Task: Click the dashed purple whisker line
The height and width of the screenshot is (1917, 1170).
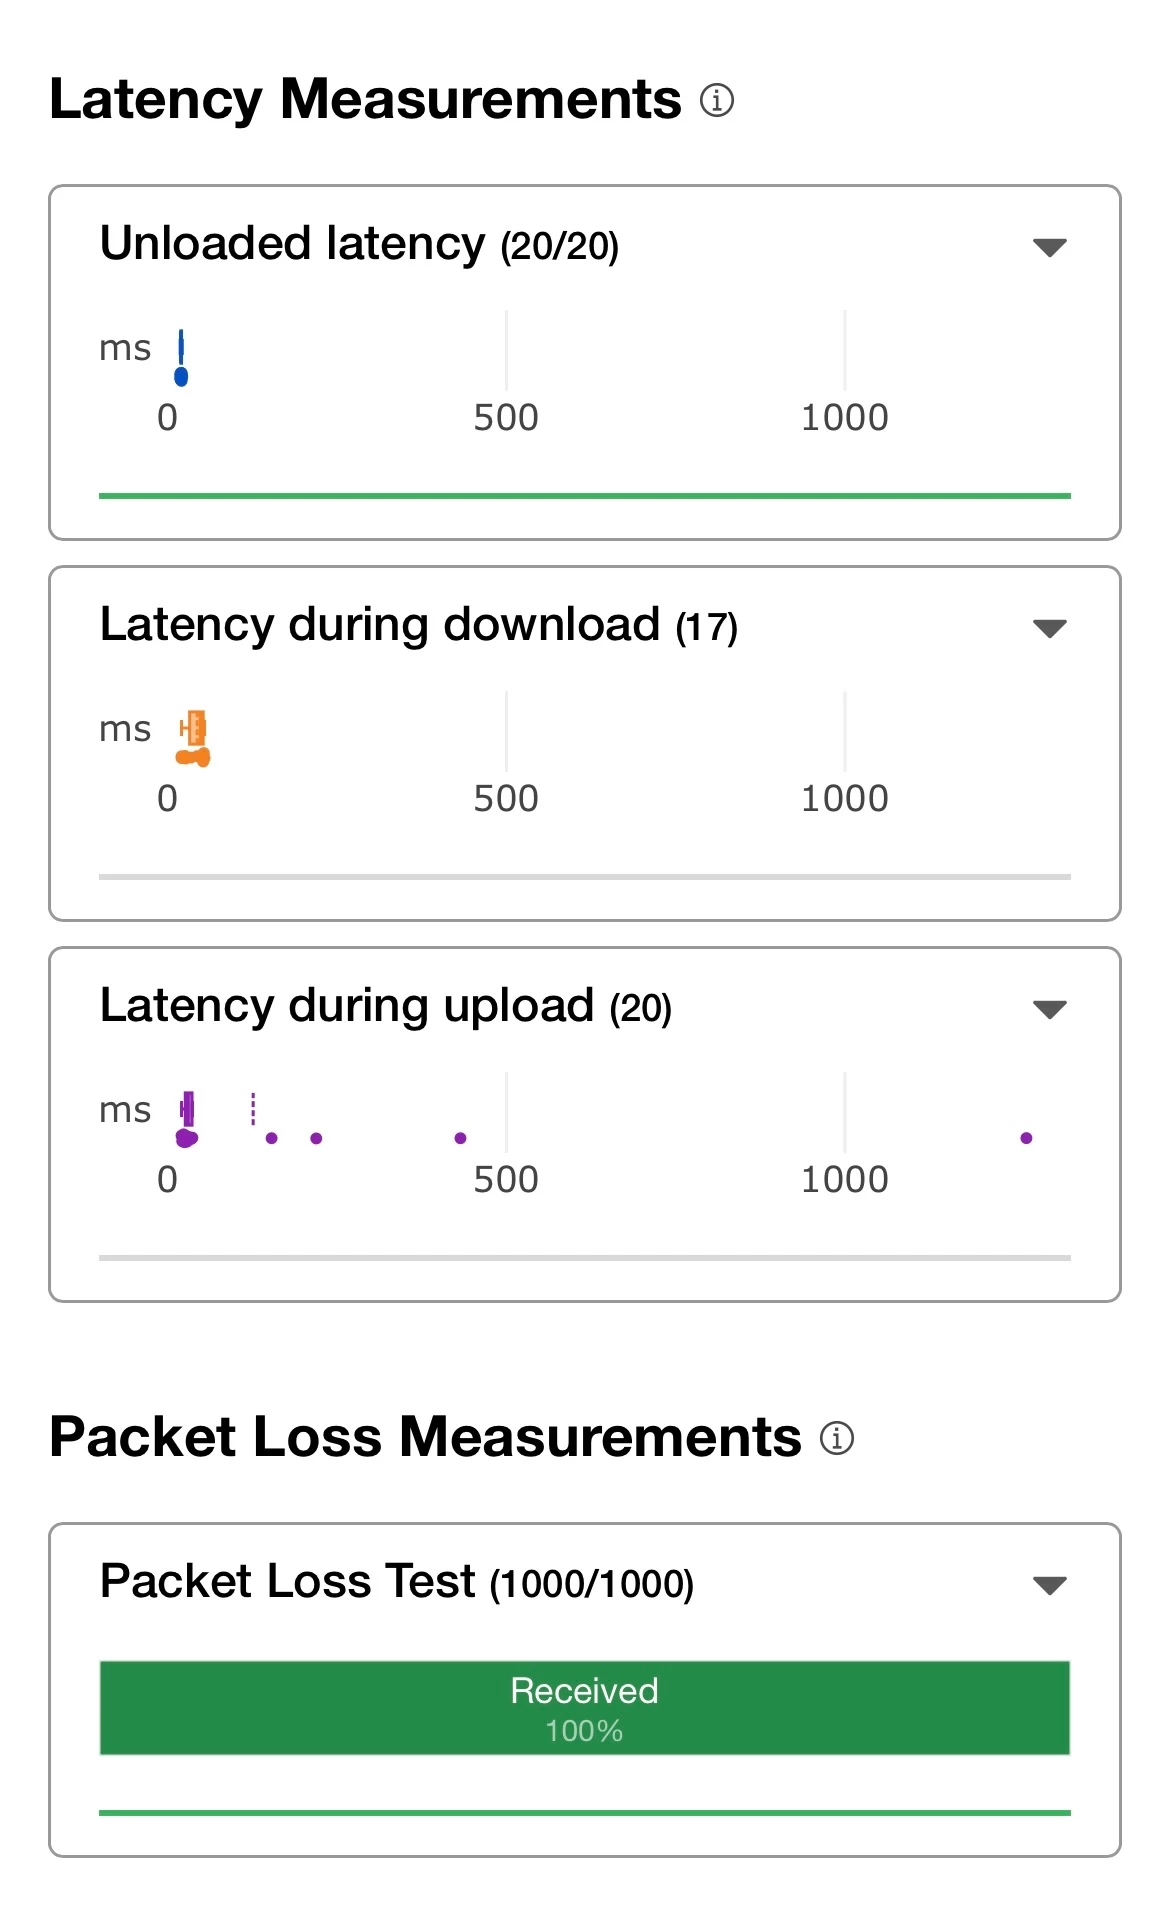Action: pyautogui.click(x=253, y=1108)
